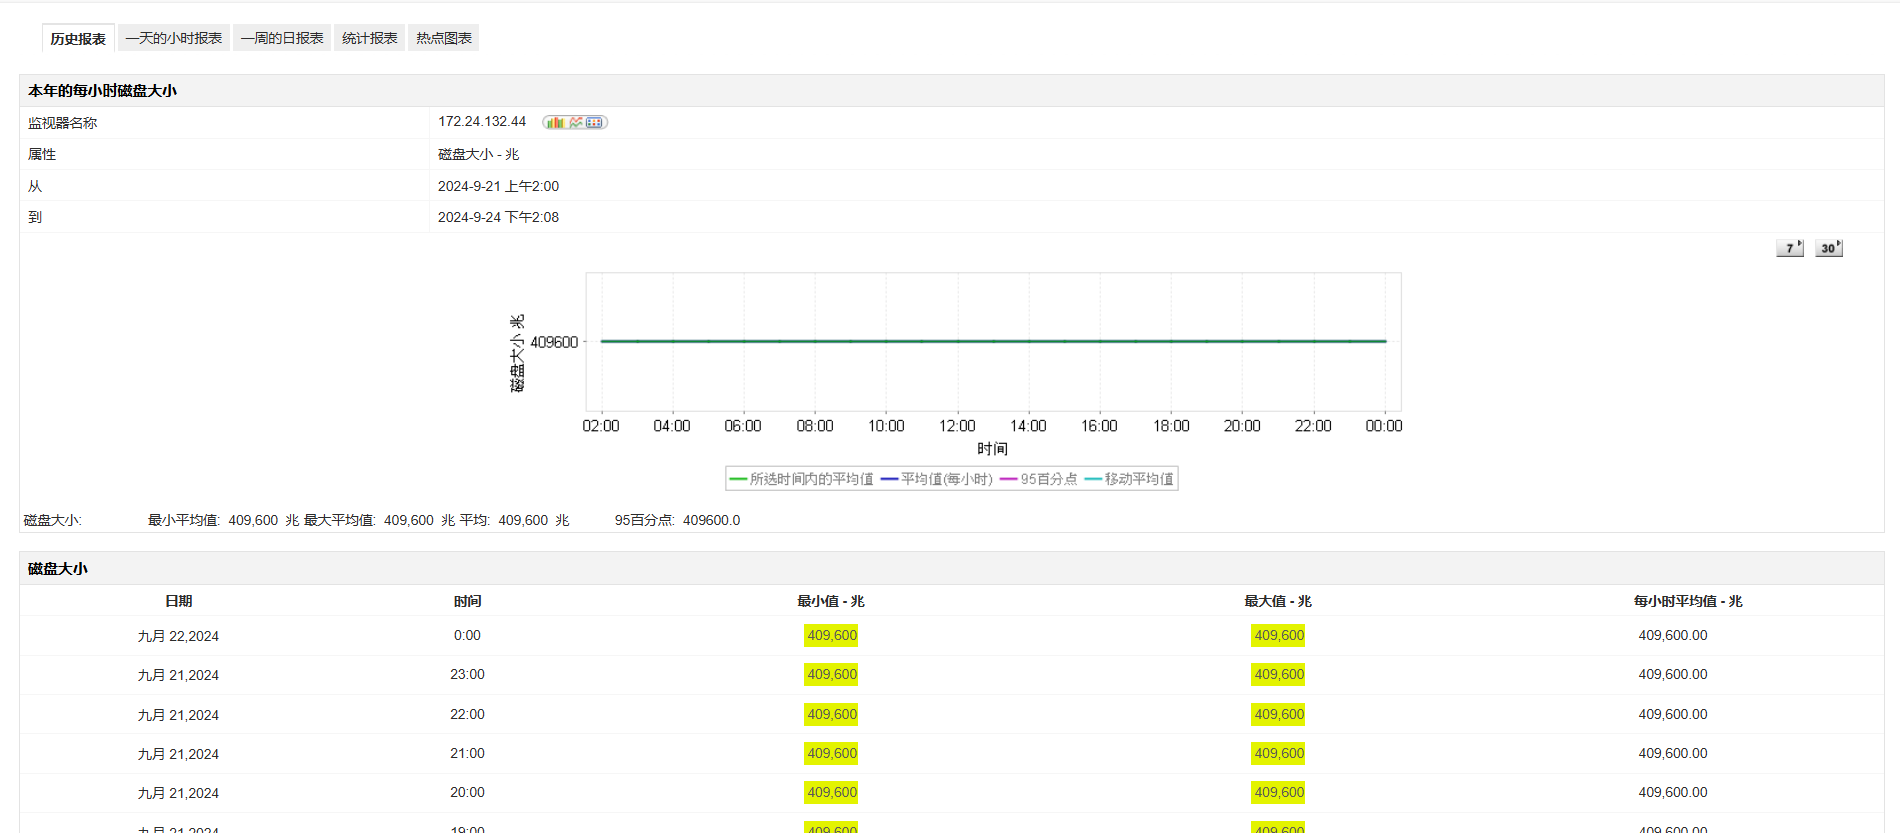Image resolution: width=1900 pixels, height=833 pixels.
Task: Click the magenta 95百分点 legend entry
Action: pos(1039,479)
